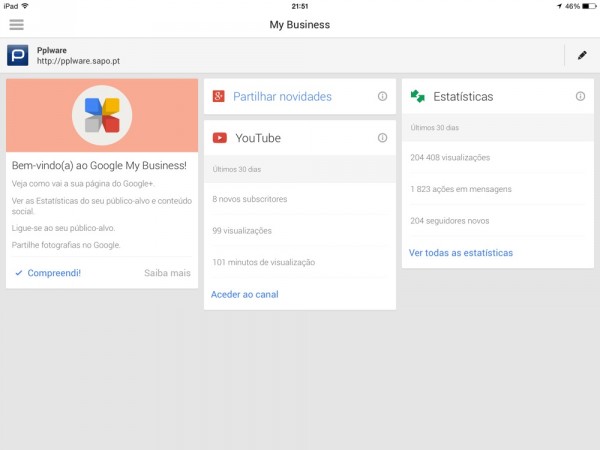Click Compreendi! to dismiss welcome card
600x450 pixels.
click(54, 273)
